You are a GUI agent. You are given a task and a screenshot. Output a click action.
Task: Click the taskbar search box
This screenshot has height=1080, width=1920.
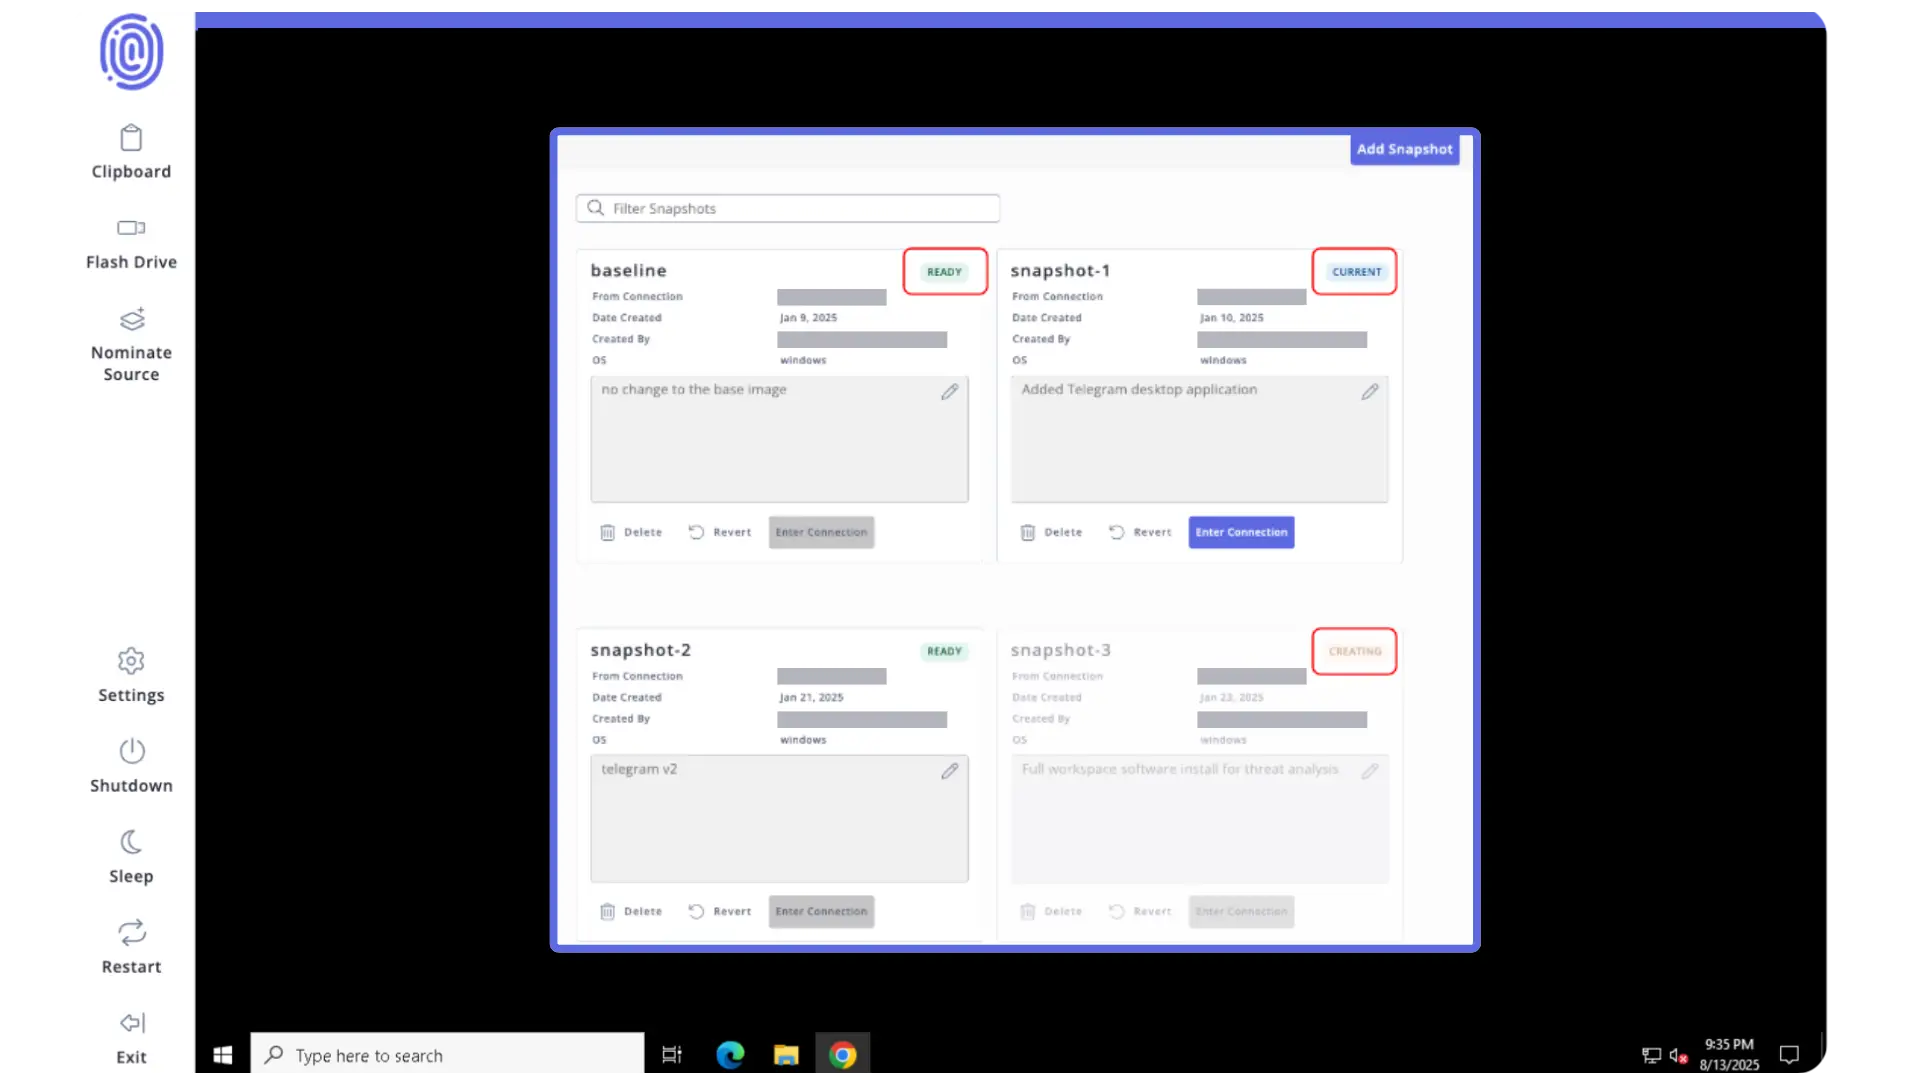(447, 1055)
